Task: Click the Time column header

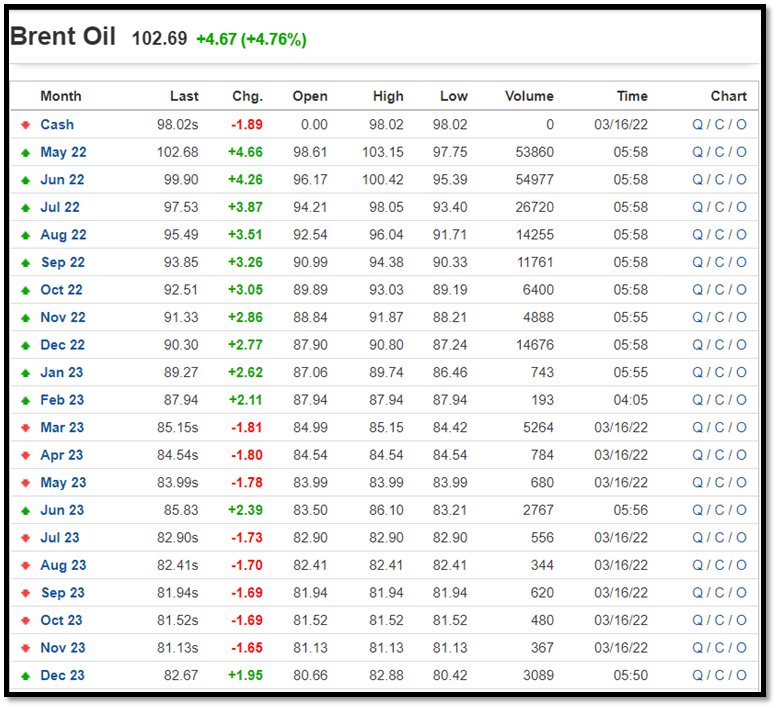Action: (632, 96)
